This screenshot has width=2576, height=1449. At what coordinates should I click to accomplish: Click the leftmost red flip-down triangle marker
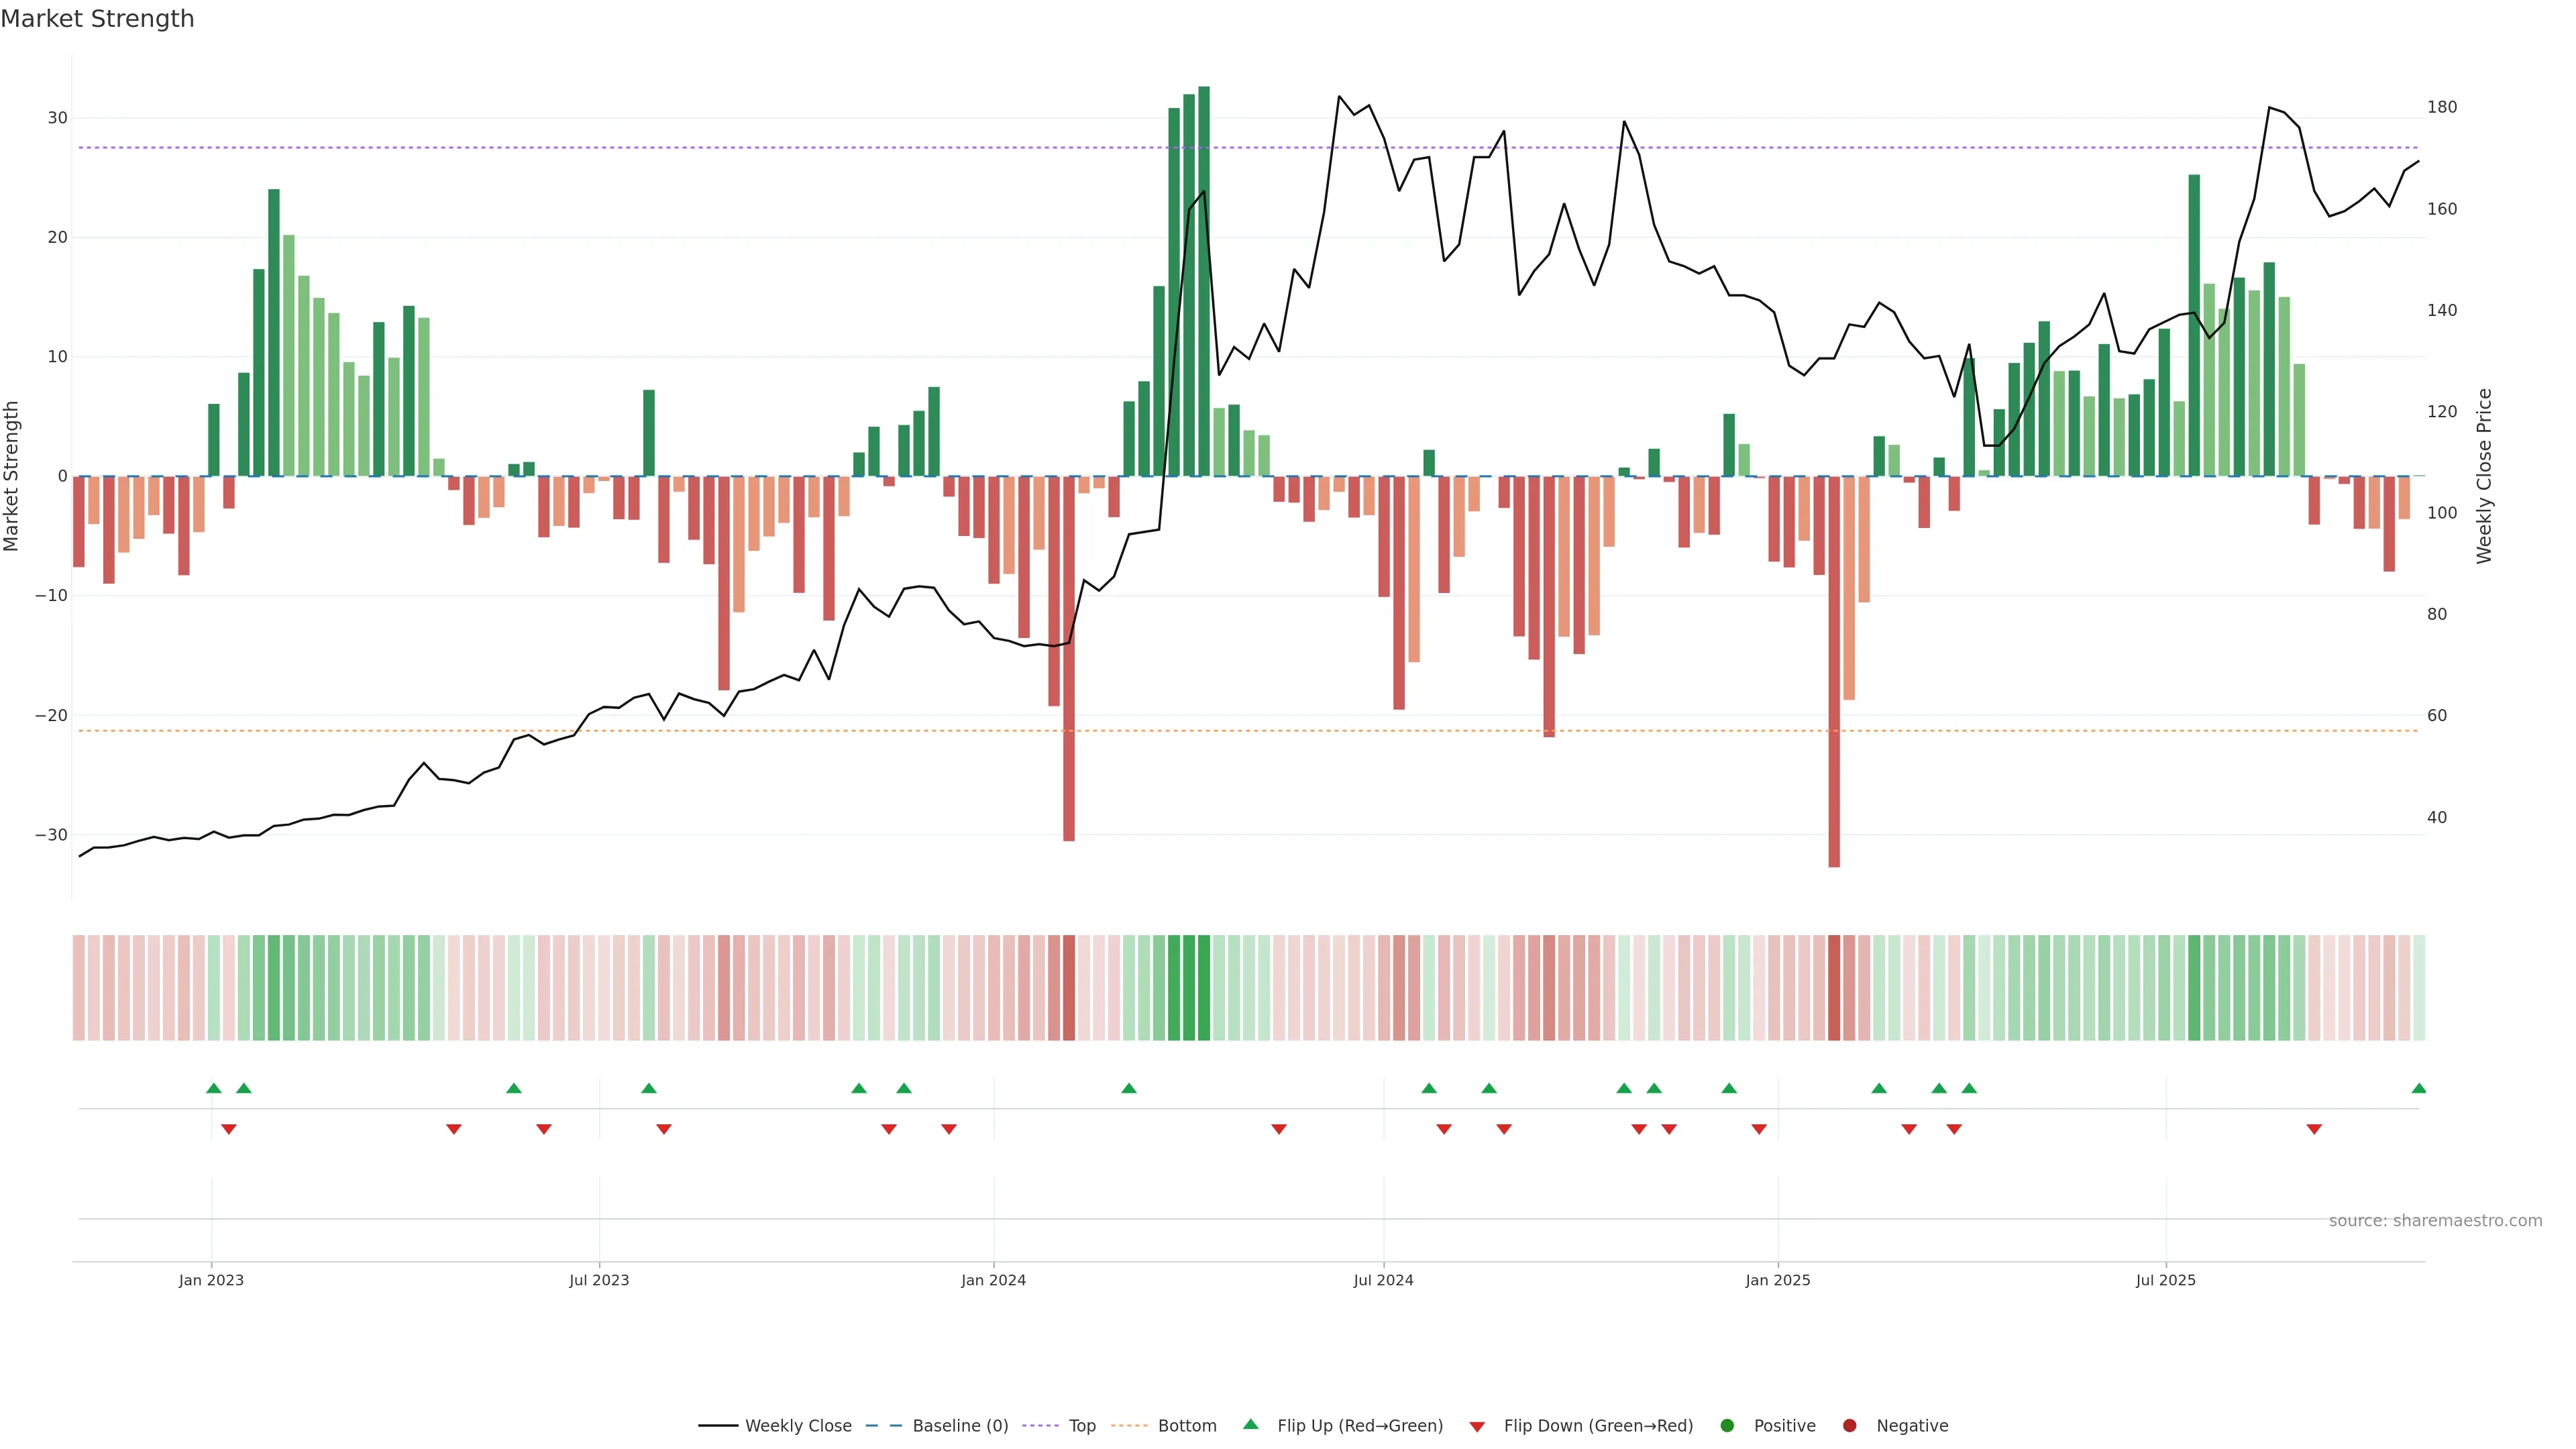(228, 1129)
